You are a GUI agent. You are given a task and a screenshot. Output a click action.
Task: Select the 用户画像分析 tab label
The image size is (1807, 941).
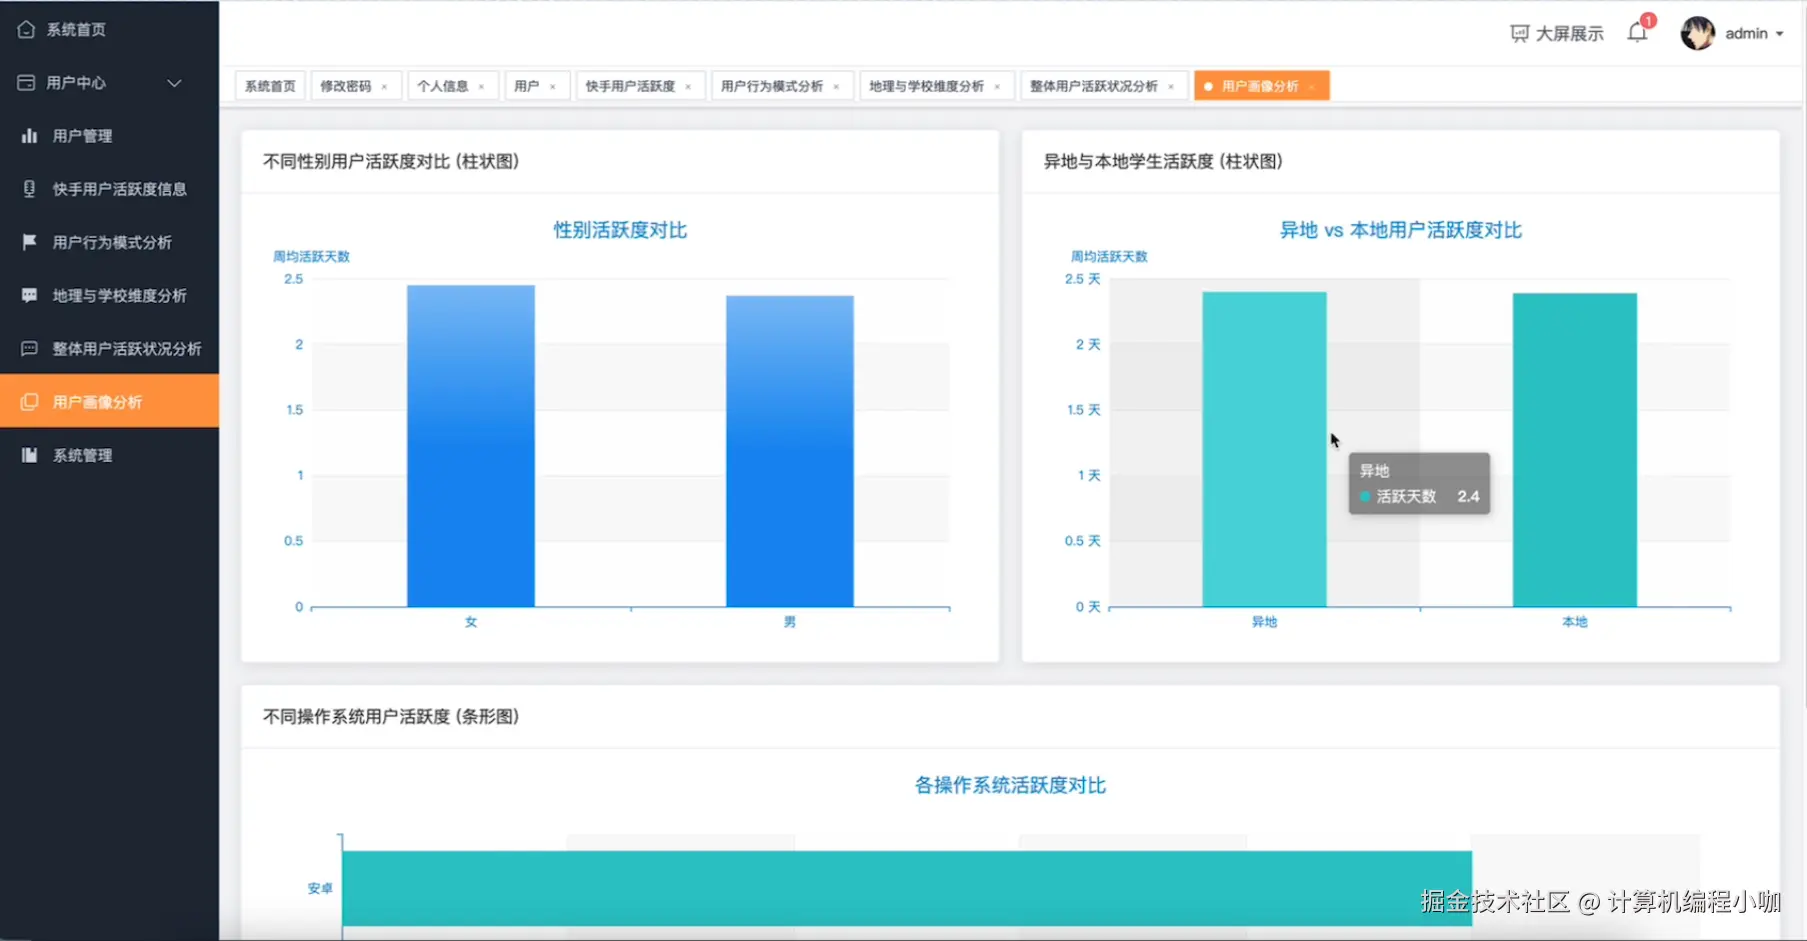point(1260,86)
